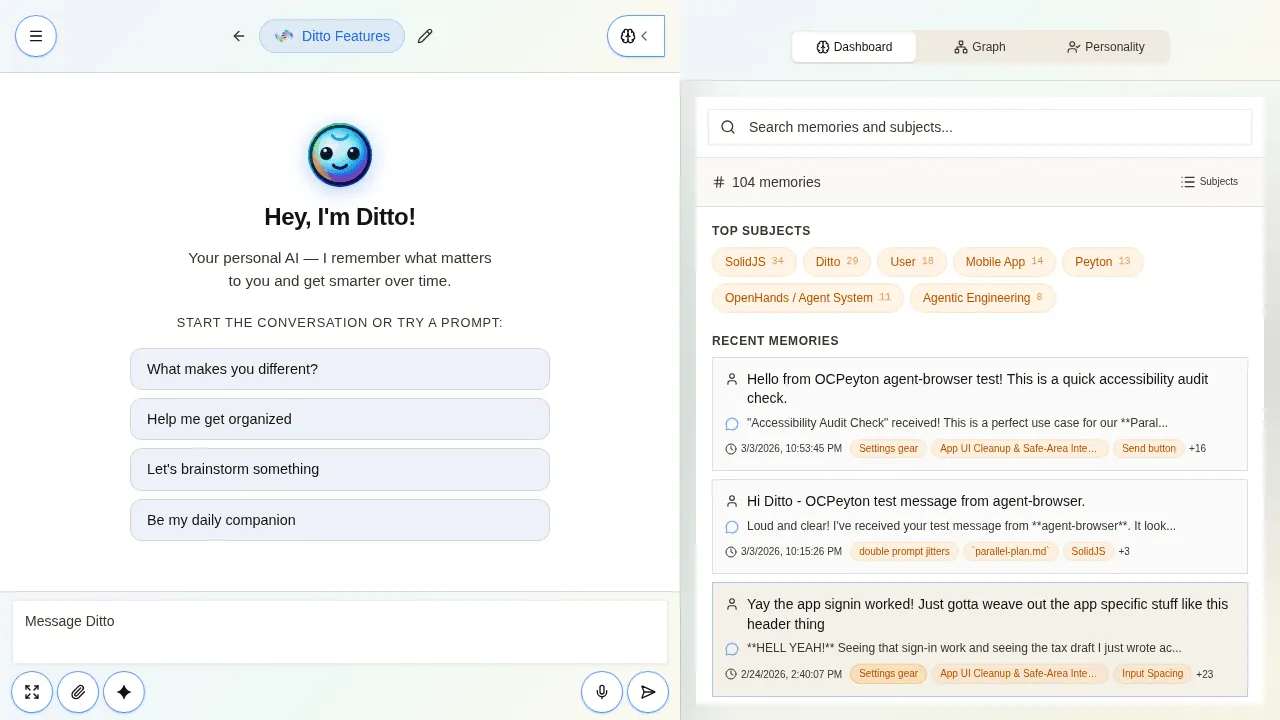Screen dimensions: 1280x720
Task: Attach a file using the paperclip icon
Action: (78, 691)
